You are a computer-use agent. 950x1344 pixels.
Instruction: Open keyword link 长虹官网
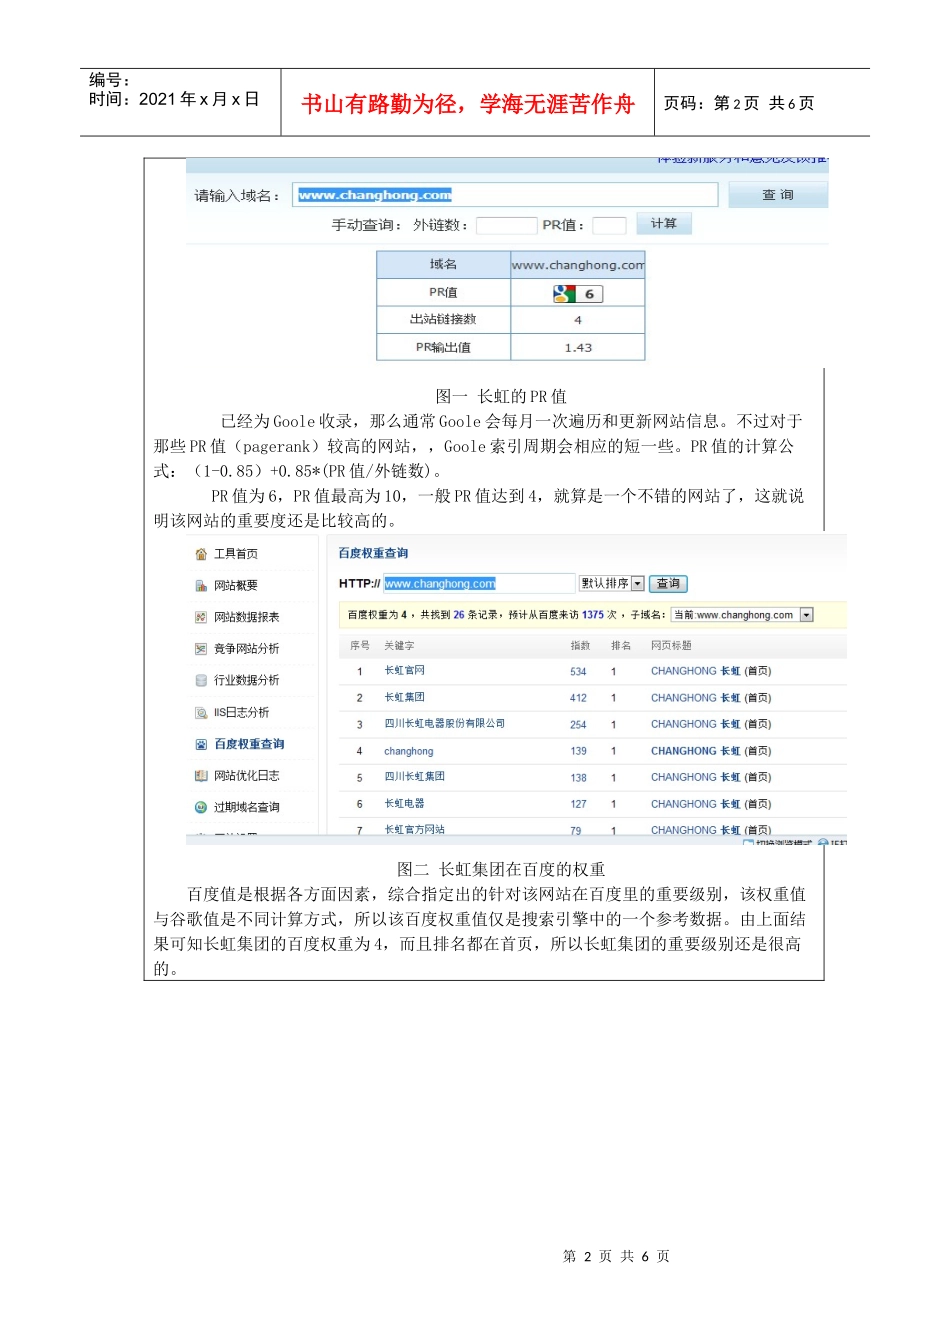point(404,671)
